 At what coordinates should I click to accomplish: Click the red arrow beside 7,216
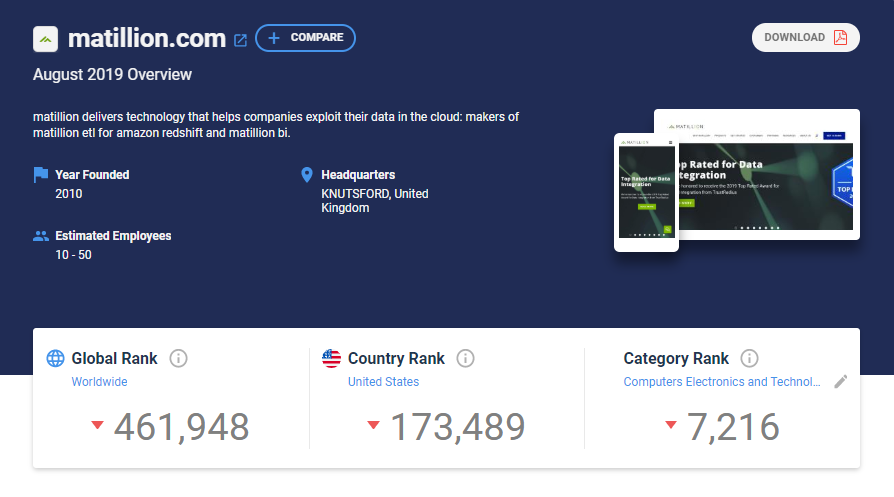coord(671,425)
